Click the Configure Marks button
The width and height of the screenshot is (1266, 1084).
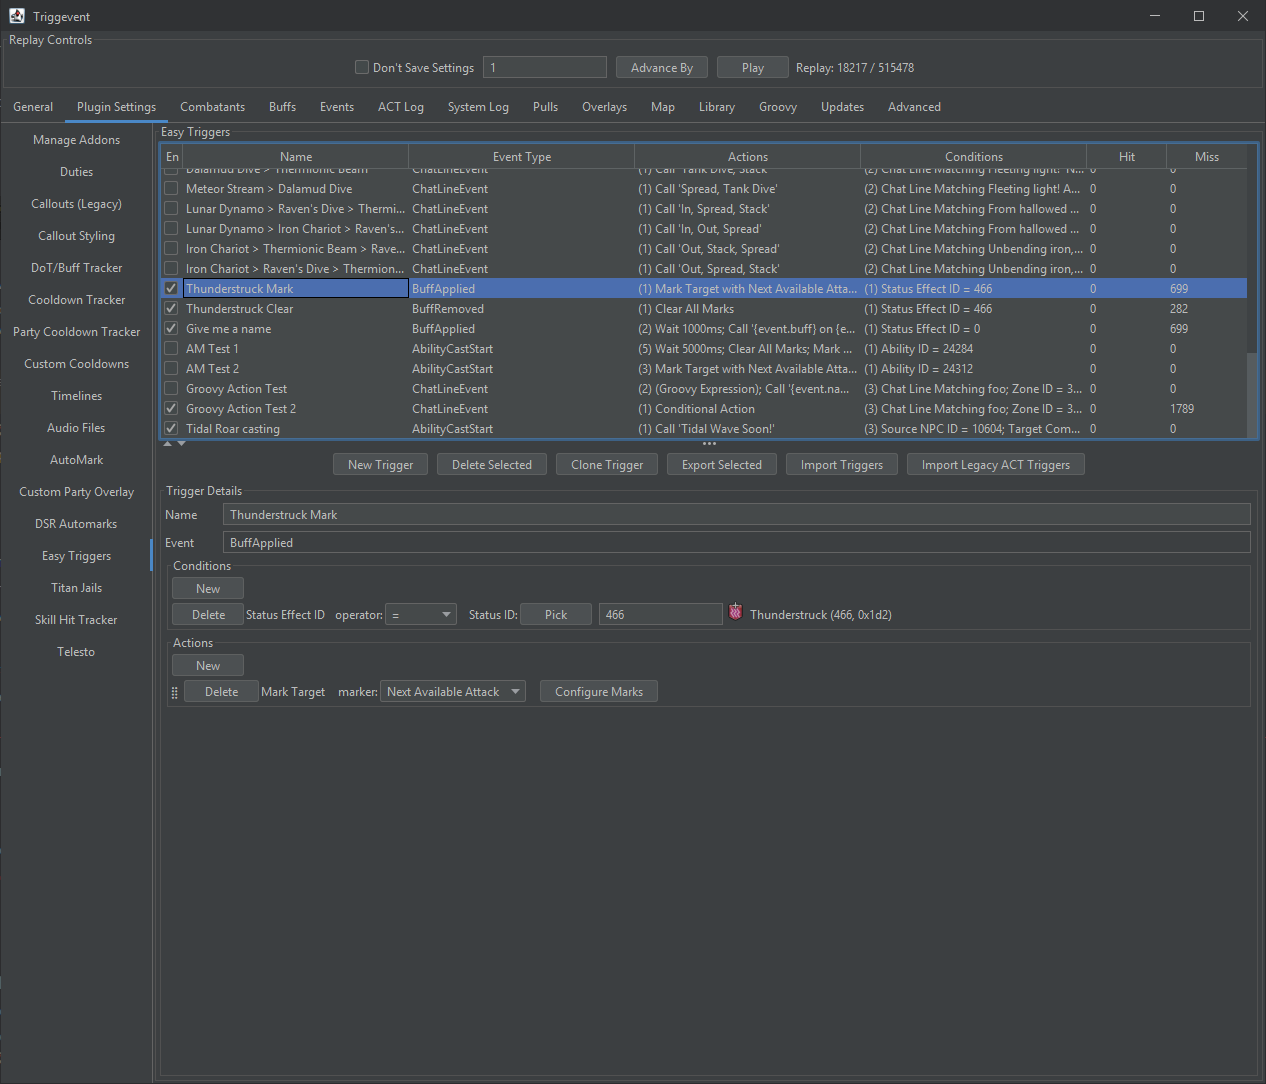click(599, 692)
